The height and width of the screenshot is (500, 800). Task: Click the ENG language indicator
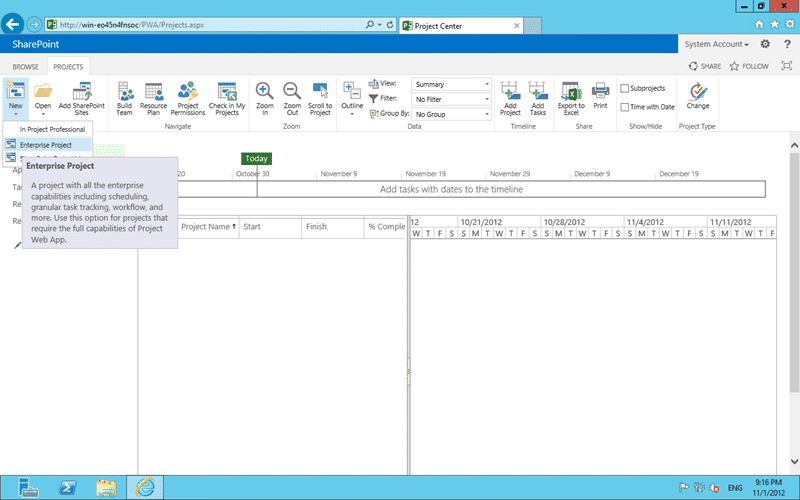tap(735, 488)
